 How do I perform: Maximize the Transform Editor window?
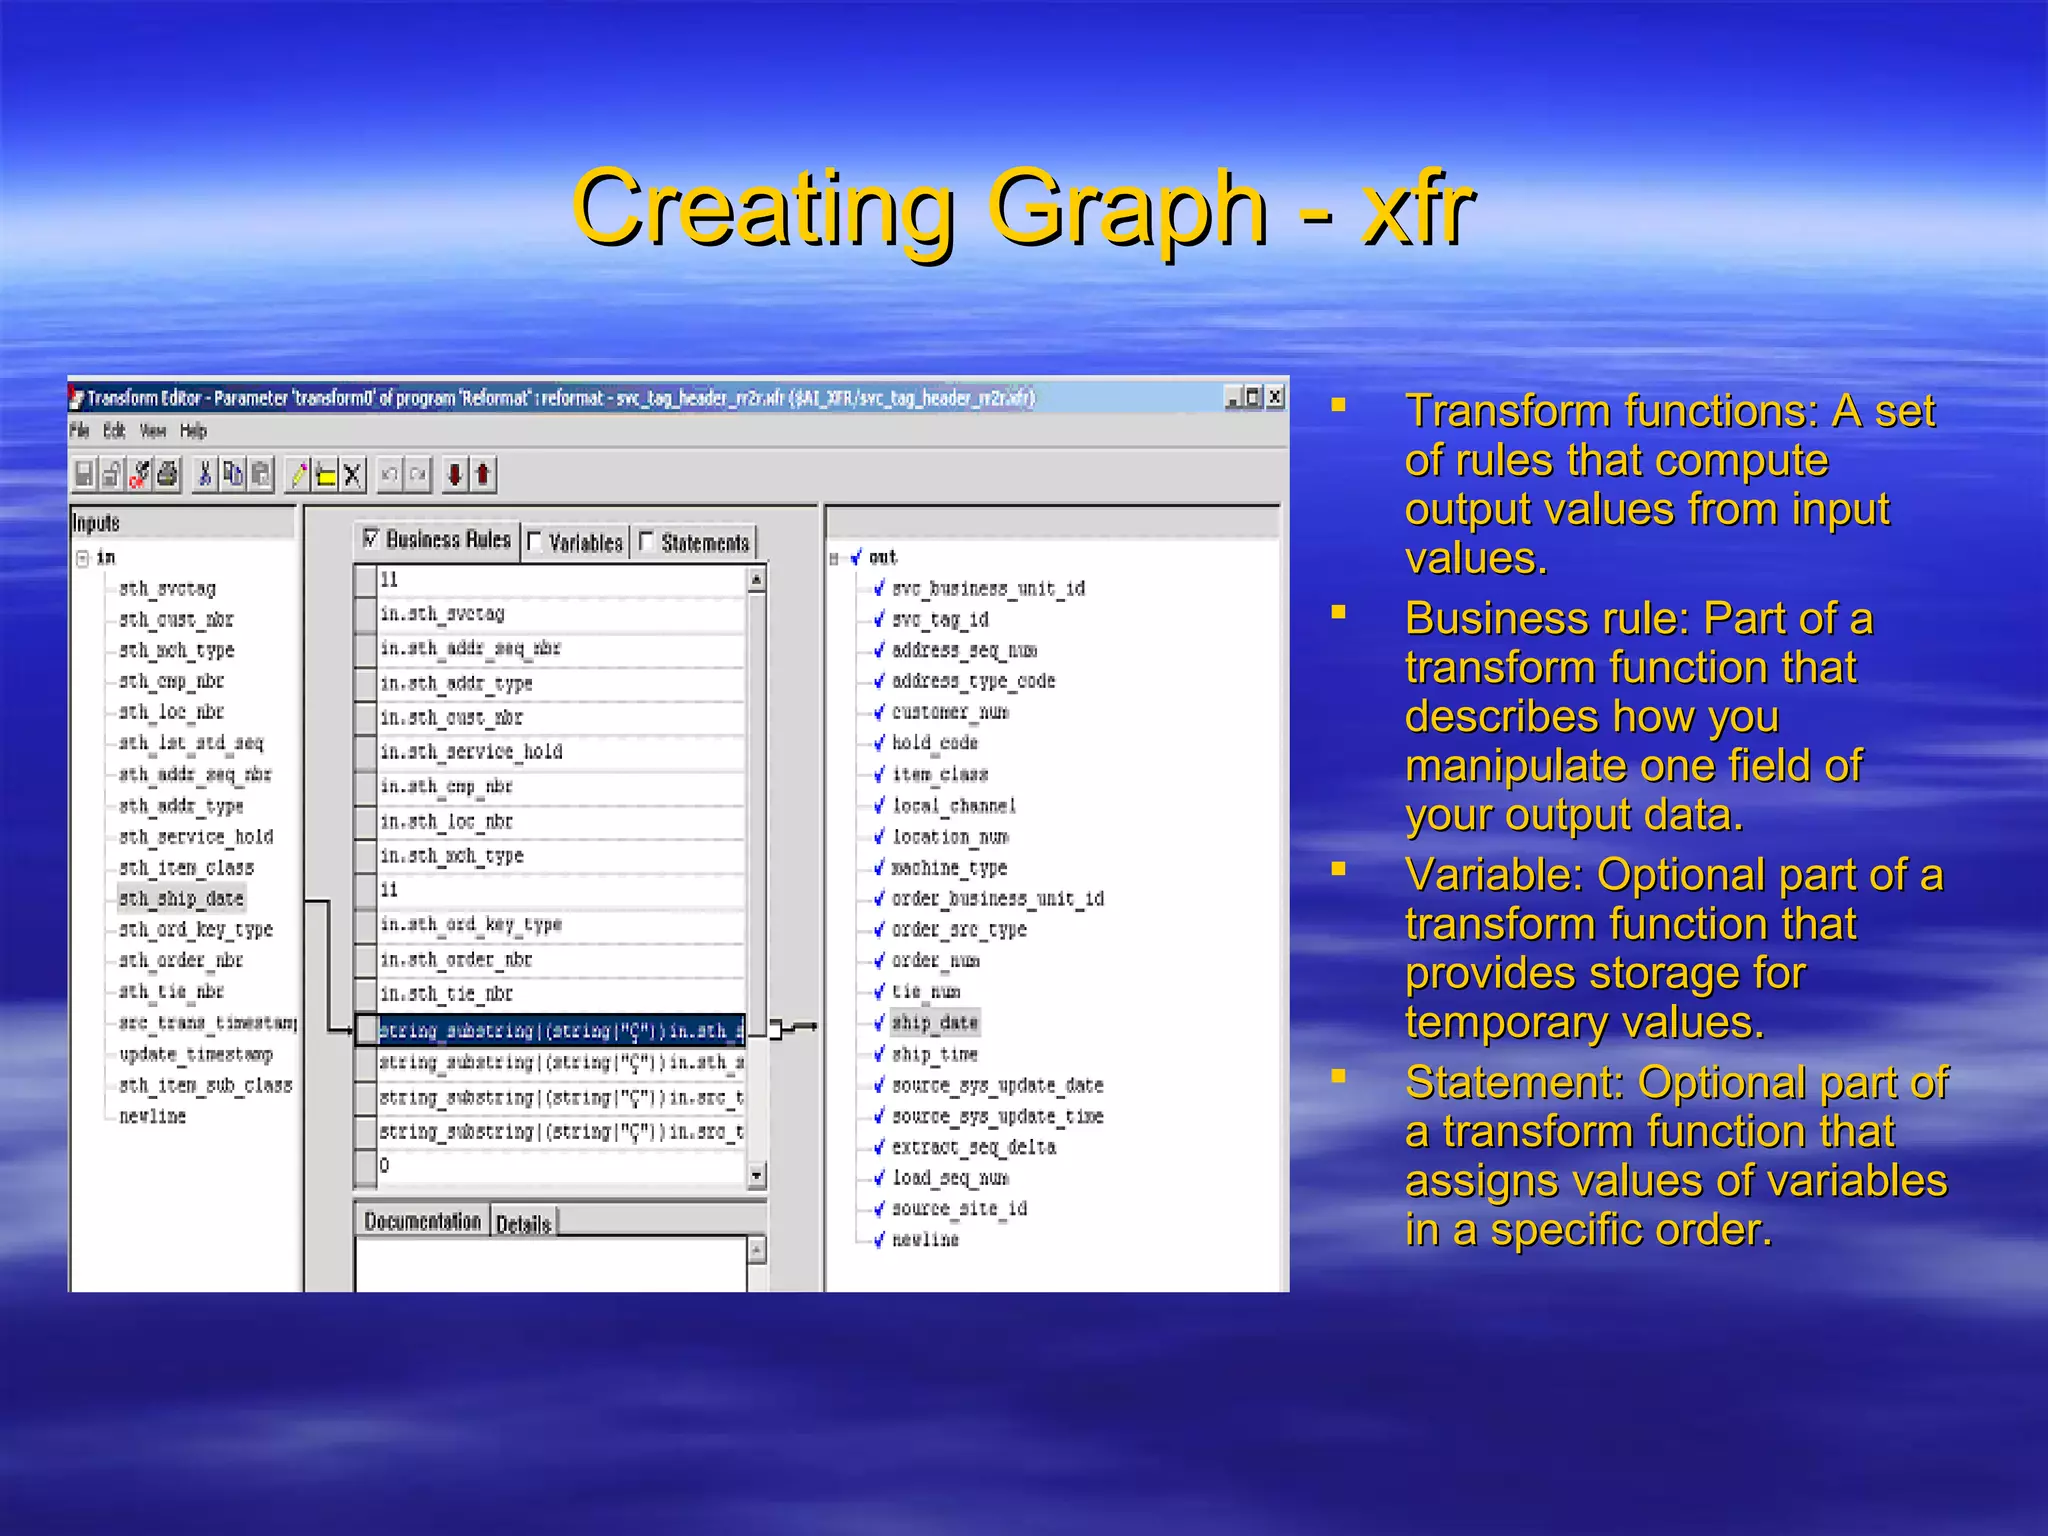point(1254,397)
